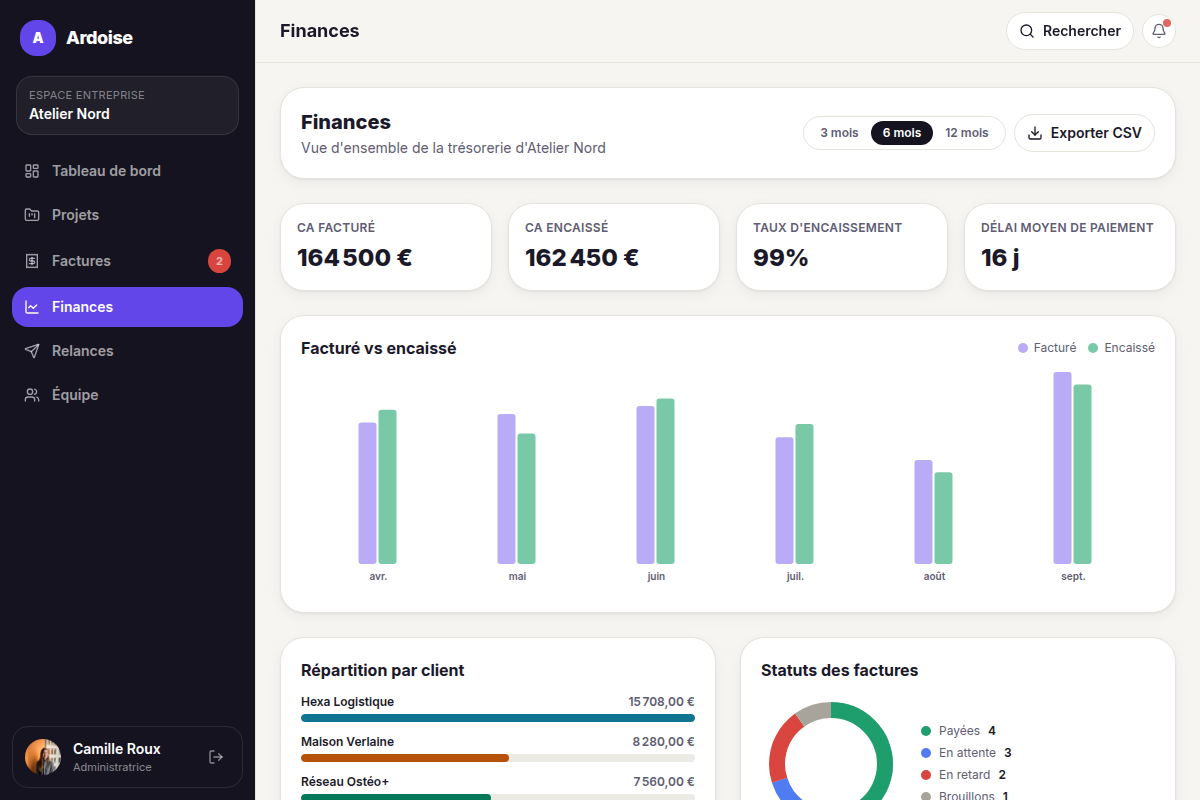Click the invoice status donut chart
Screen dimensions: 1200x800
(831, 751)
